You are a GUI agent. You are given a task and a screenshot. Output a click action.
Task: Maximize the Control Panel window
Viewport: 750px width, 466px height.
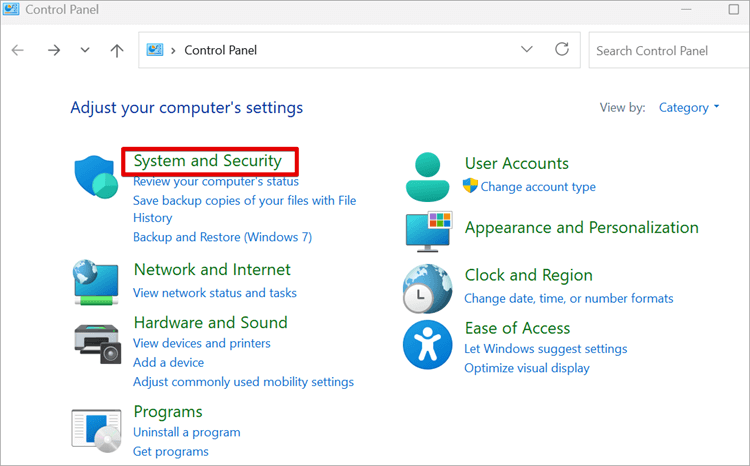734,10
